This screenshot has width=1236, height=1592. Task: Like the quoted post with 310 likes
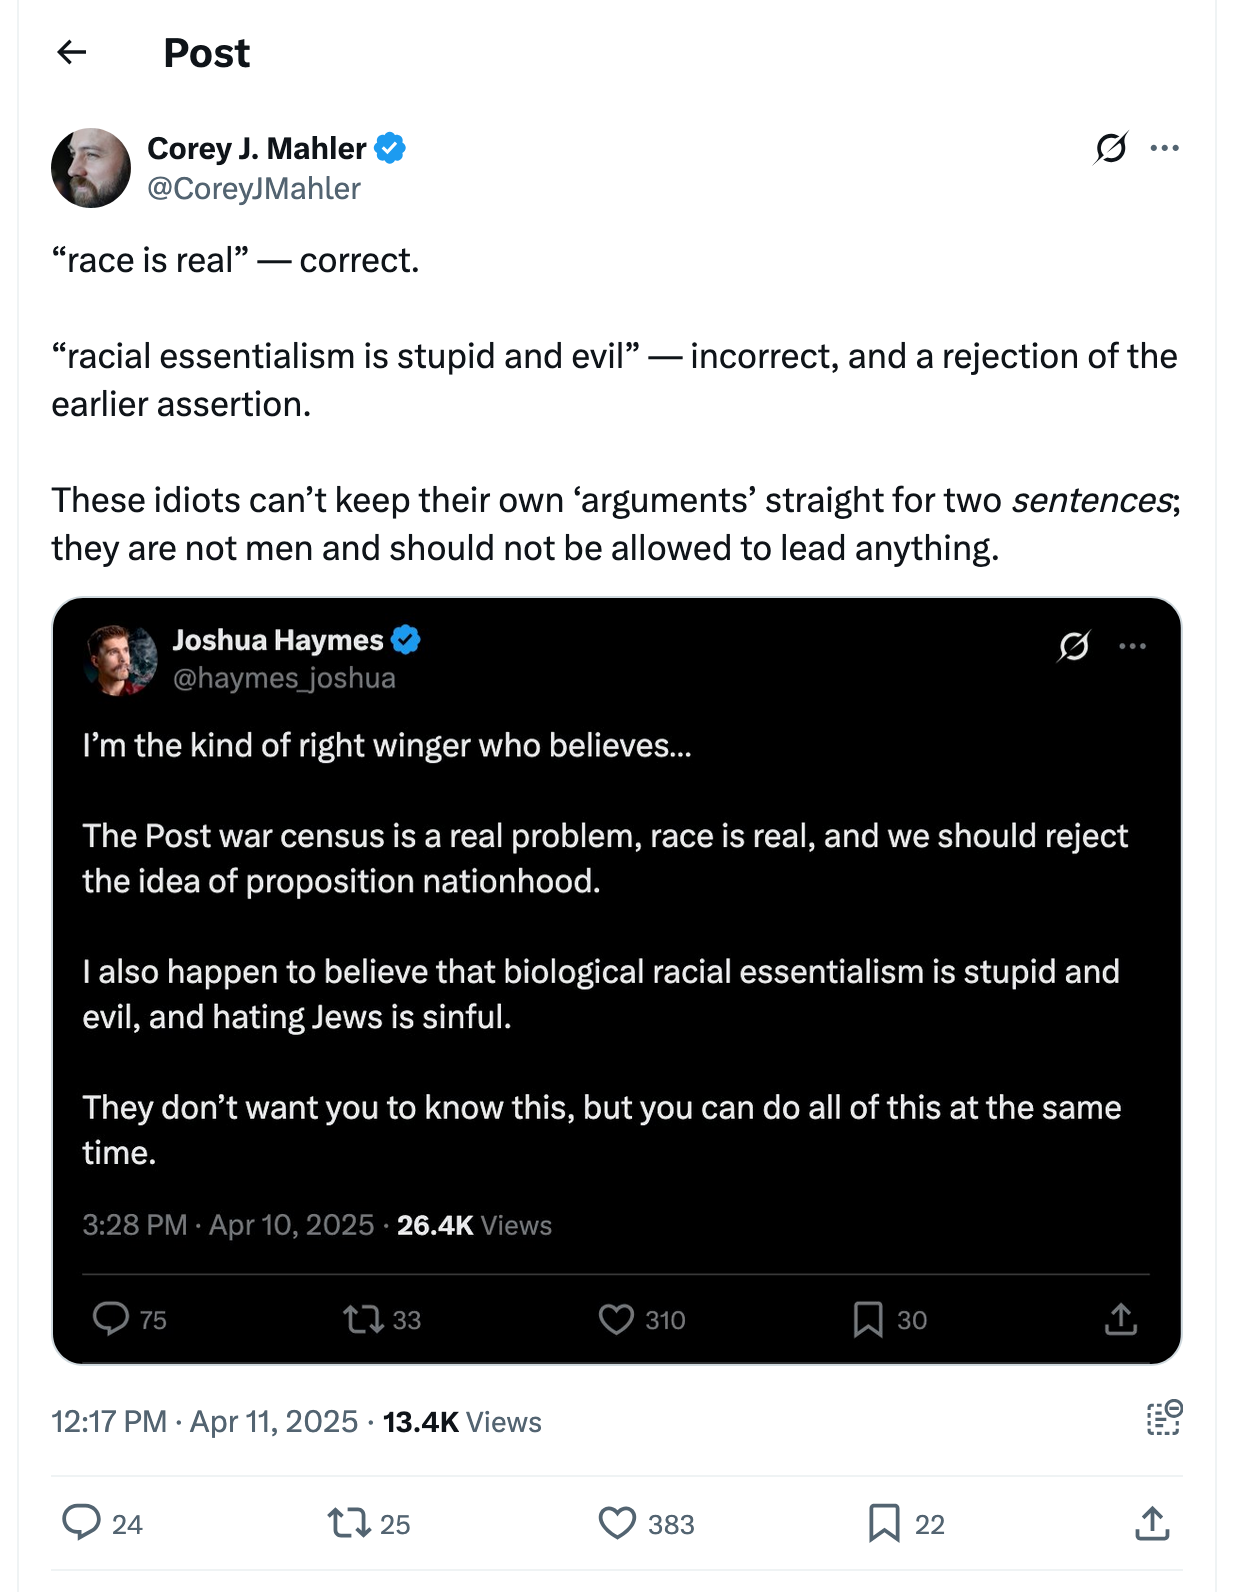pos(616,1319)
